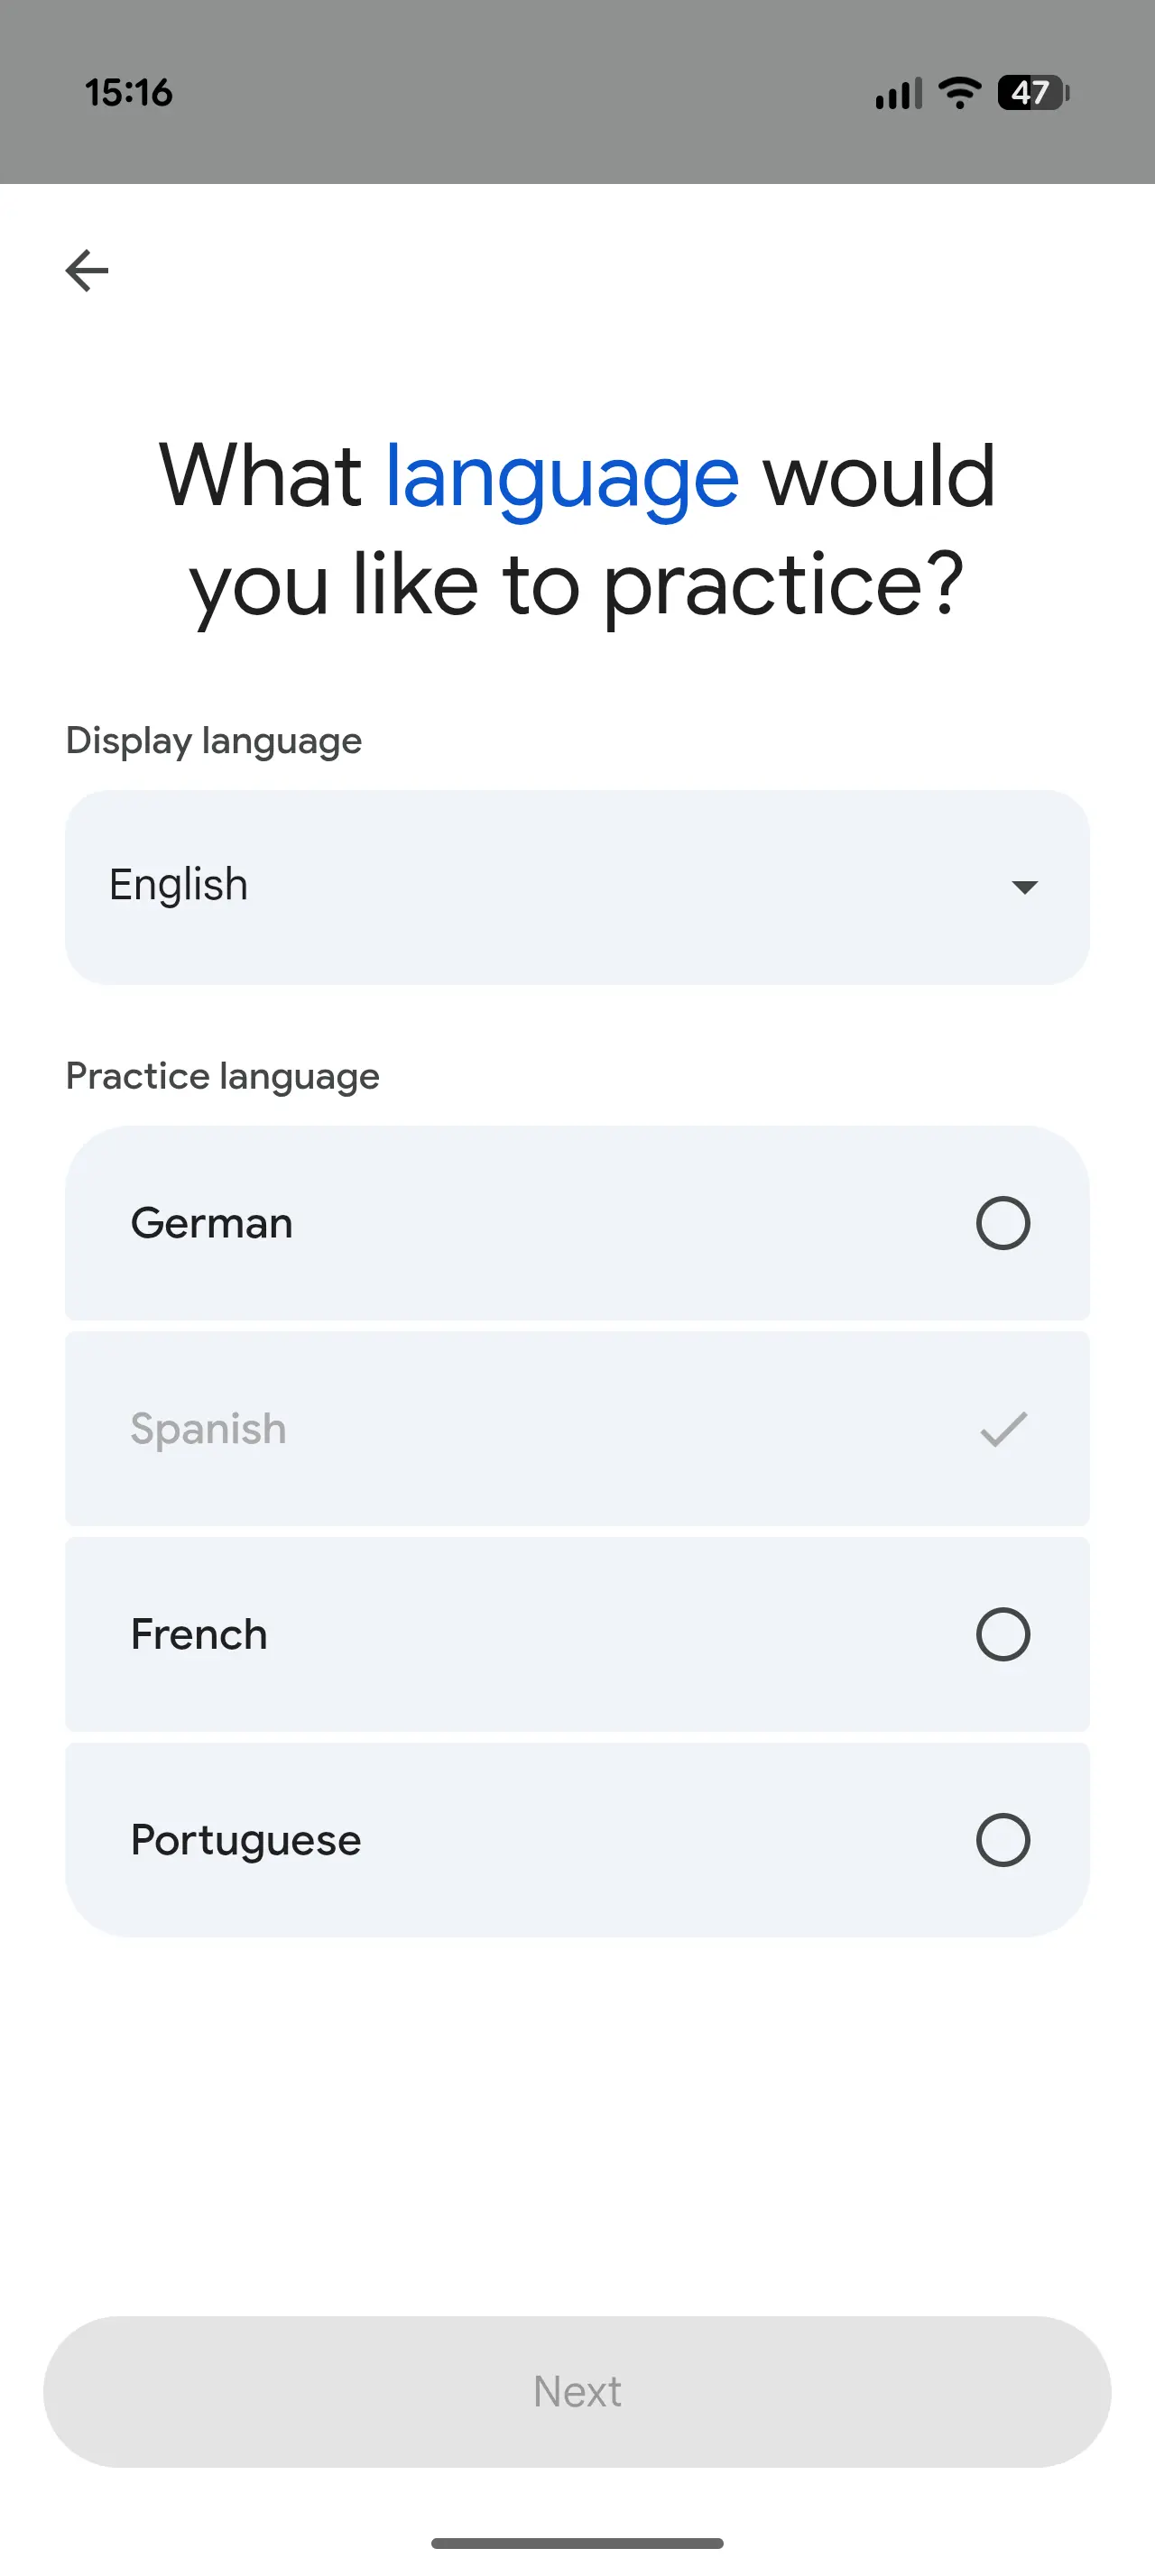Click the dropdown arrow next to English
Viewport: 1155px width, 2576px height.
pyautogui.click(x=1024, y=887)
